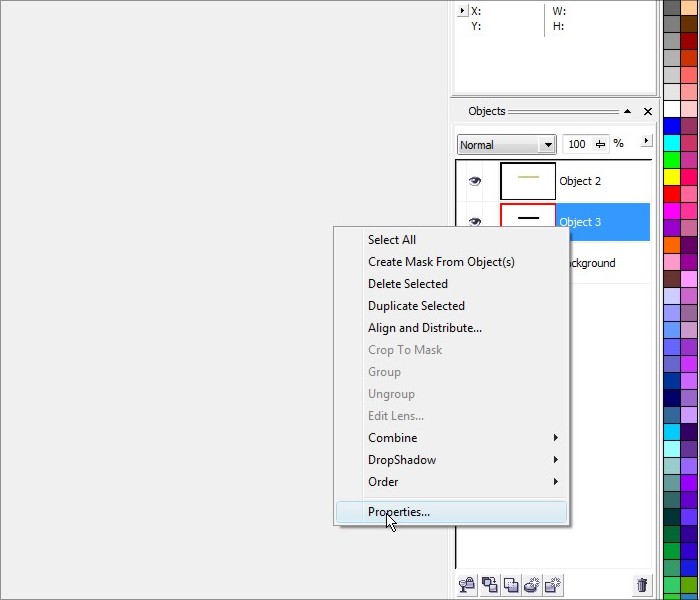The width and height of the screenshot is (700, 600).
Task: Click the third bottom icon with two overlapping squares
Action: point(511,585)
